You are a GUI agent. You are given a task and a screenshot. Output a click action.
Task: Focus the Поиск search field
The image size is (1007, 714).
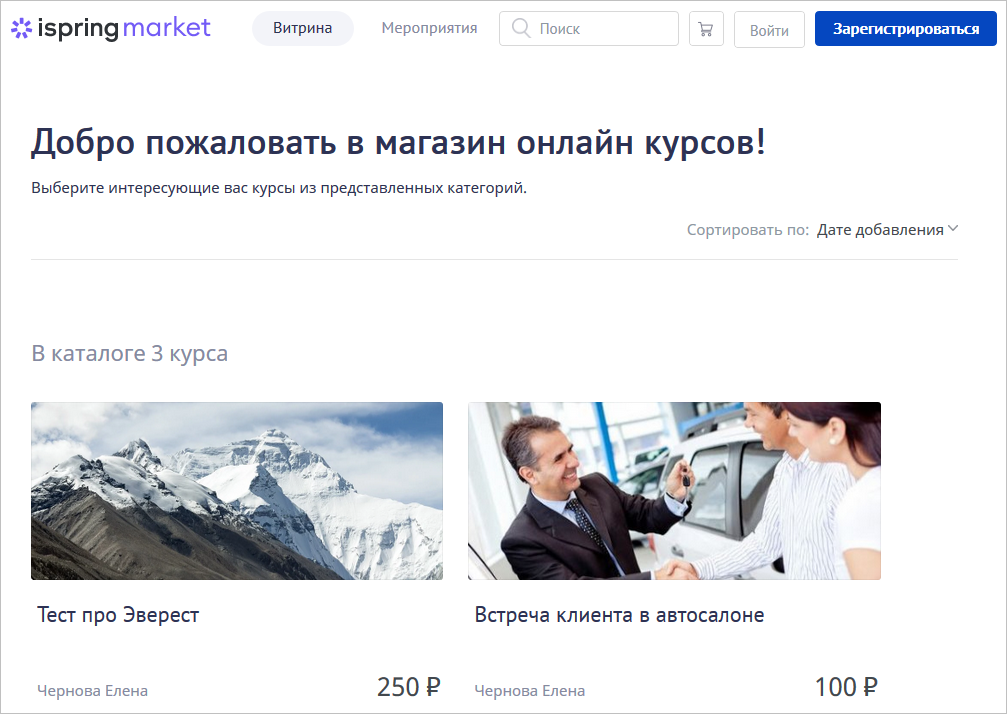coord(589,29)
